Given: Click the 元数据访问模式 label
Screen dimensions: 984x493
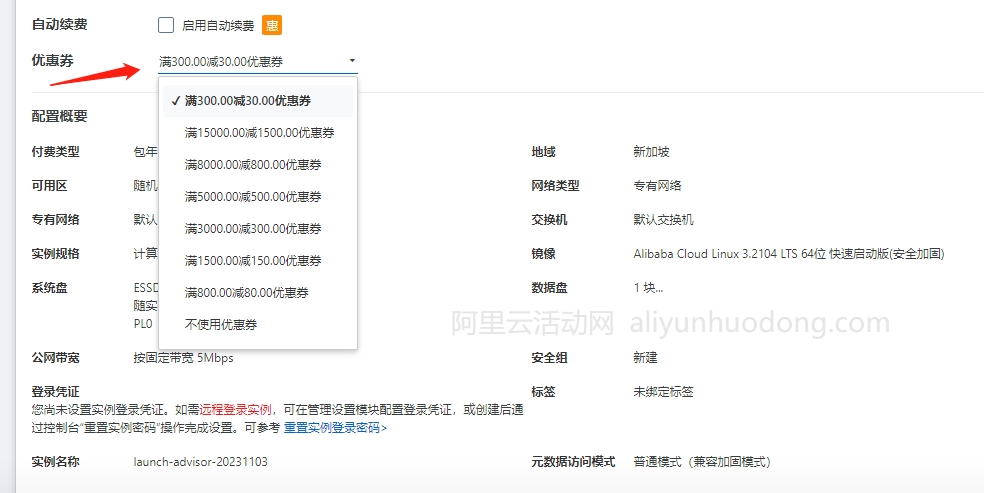Looking at the screenshot, I should tap(573, 462).
